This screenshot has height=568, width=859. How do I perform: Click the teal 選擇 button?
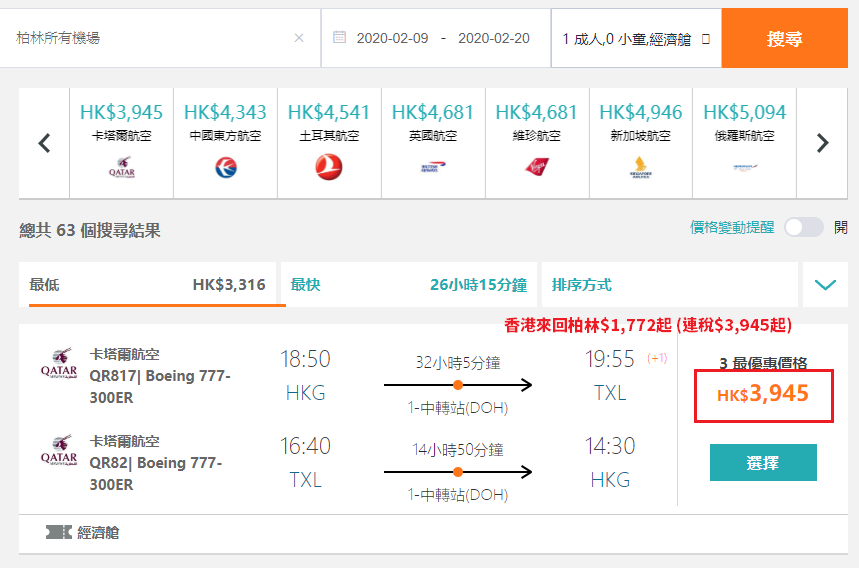click(x=763, y=463)
